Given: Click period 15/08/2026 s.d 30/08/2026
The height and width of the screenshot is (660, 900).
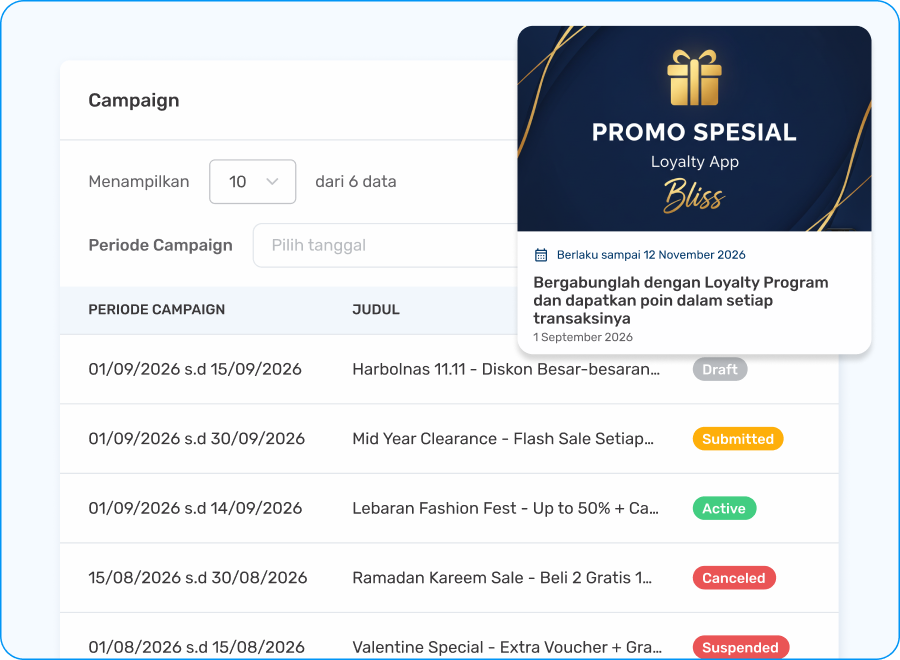Looking at the screenshot, I should pyautogui.click(x=198, y=578).
